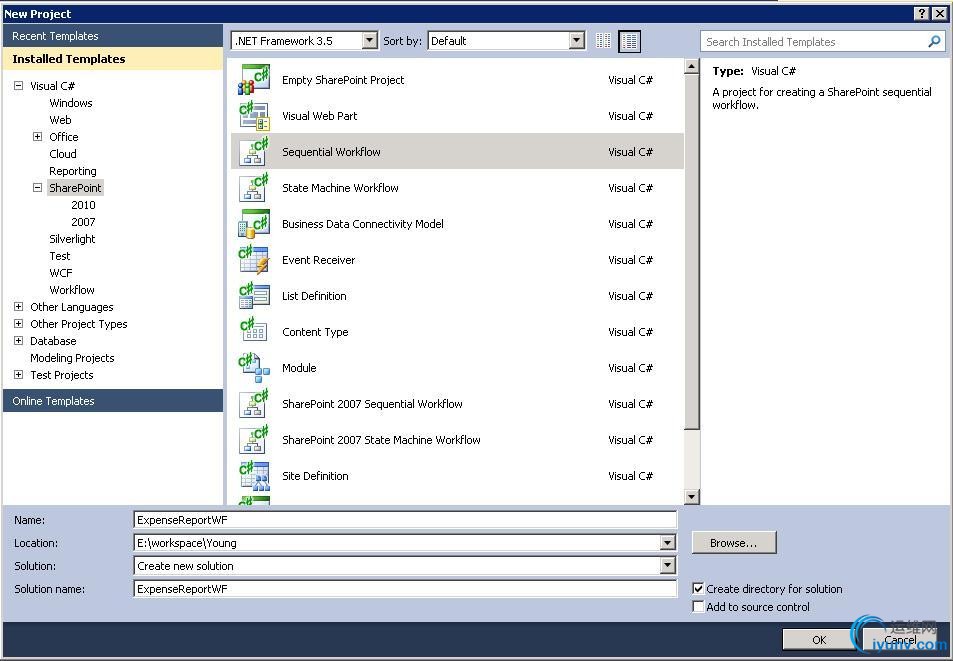953x661 pixels.
Task: Select the Web category
Action: (60, 120)
